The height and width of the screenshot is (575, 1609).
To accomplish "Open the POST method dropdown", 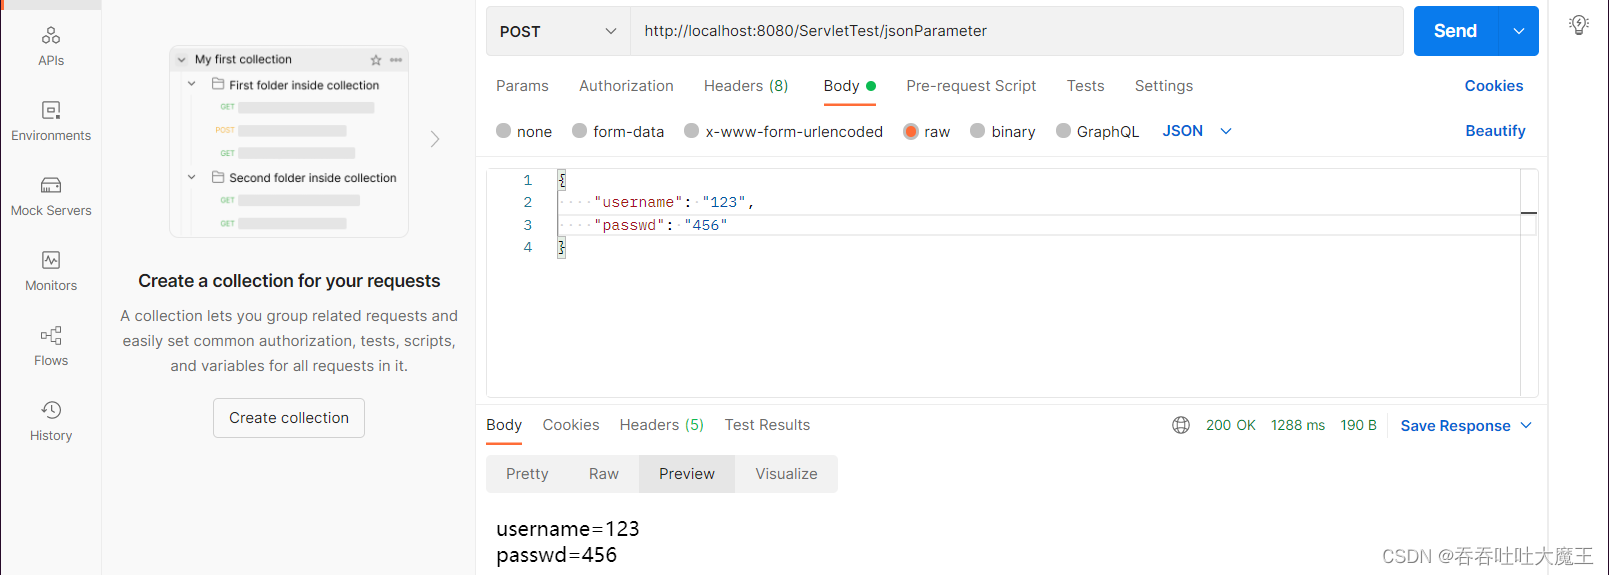I will click(x=558, y=31).
